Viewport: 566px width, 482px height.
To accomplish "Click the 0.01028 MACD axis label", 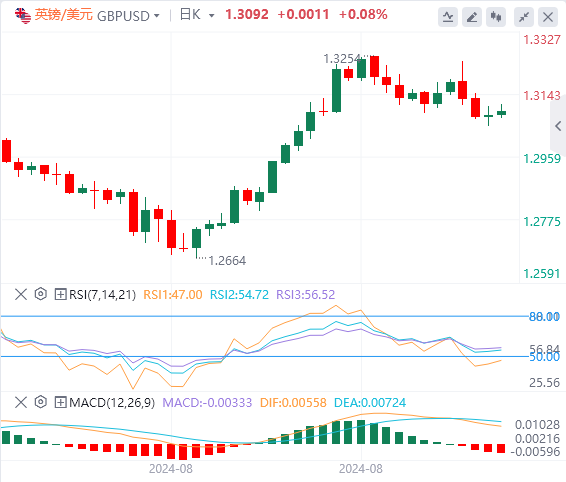I will pos(538,425).
